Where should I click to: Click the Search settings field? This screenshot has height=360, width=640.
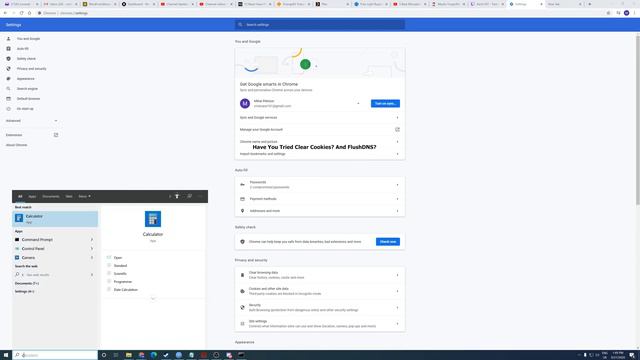point(320,24)
